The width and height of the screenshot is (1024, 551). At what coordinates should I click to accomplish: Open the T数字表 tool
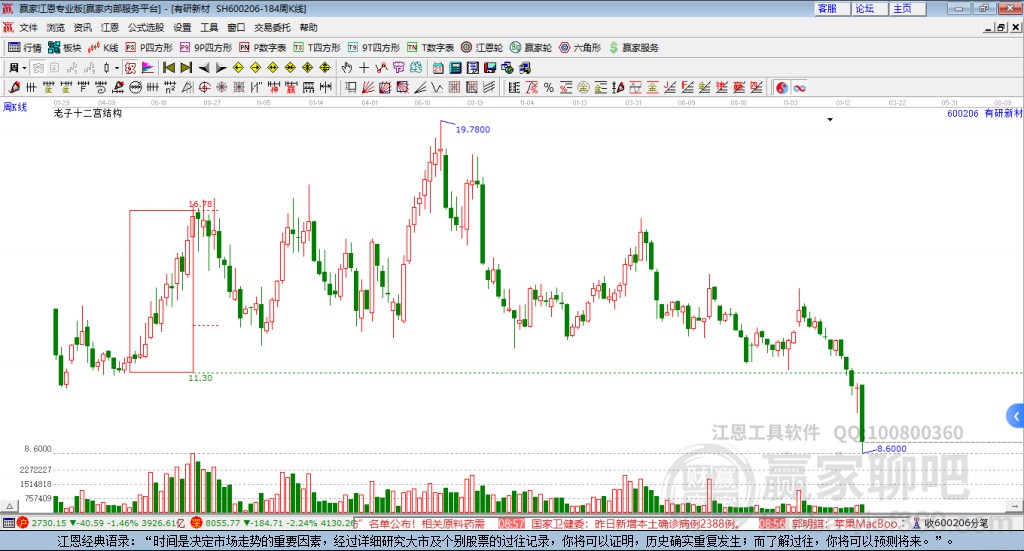tap(430, 48)
